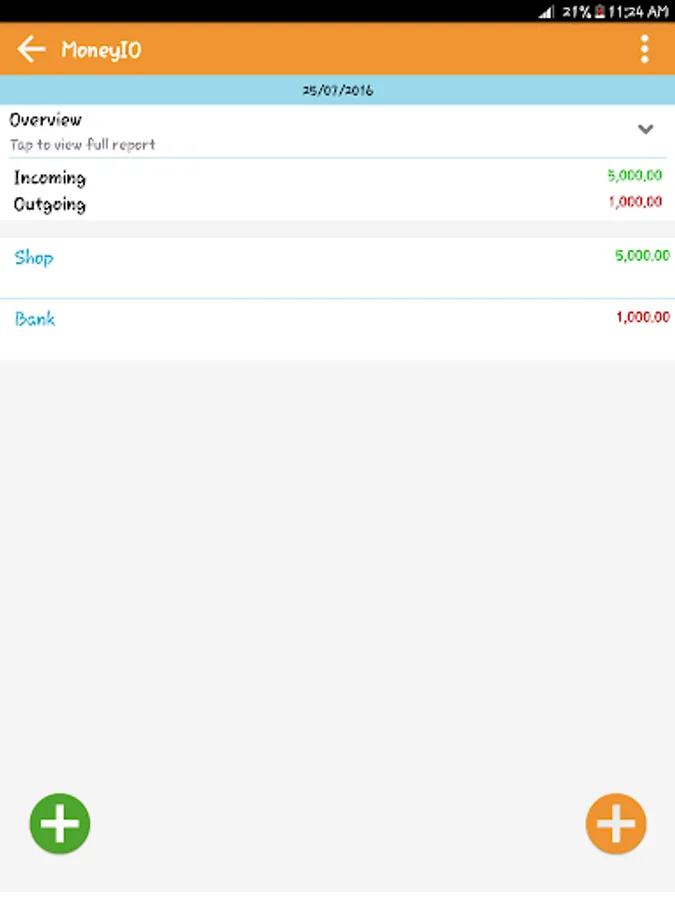
Task: Expand the Overview chevron arrow
Action: pos(645,129)
